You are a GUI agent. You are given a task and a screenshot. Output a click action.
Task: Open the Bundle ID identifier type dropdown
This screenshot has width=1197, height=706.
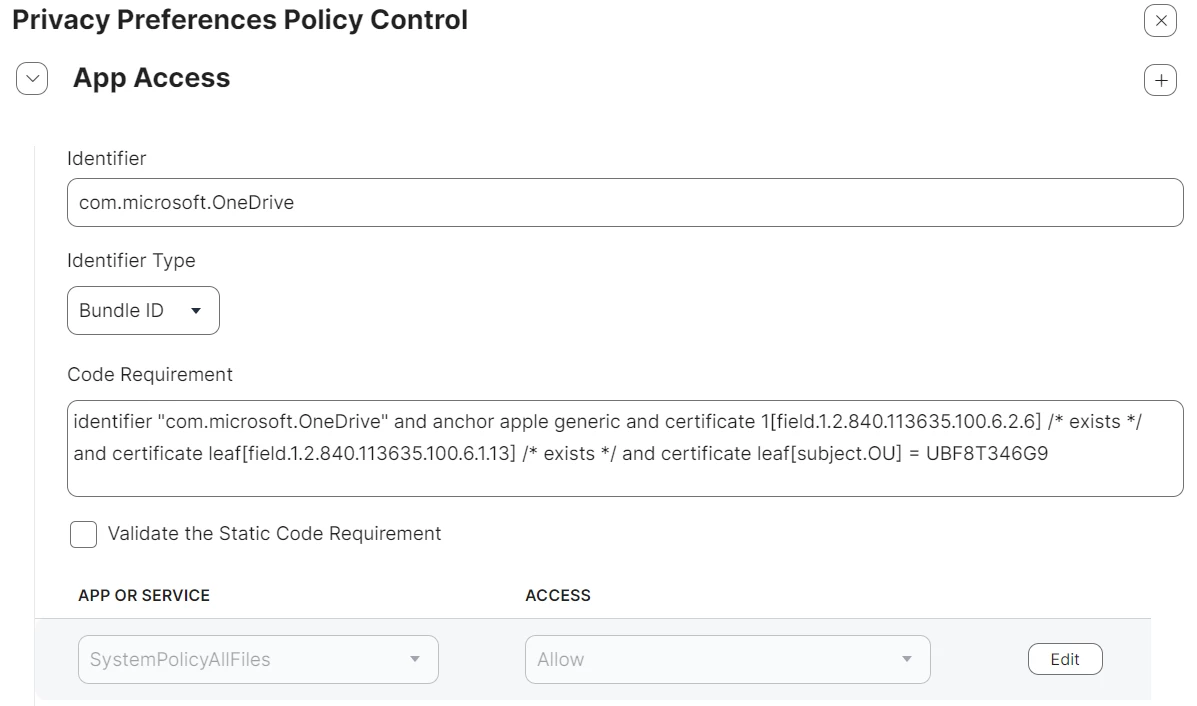pos(144,311)
